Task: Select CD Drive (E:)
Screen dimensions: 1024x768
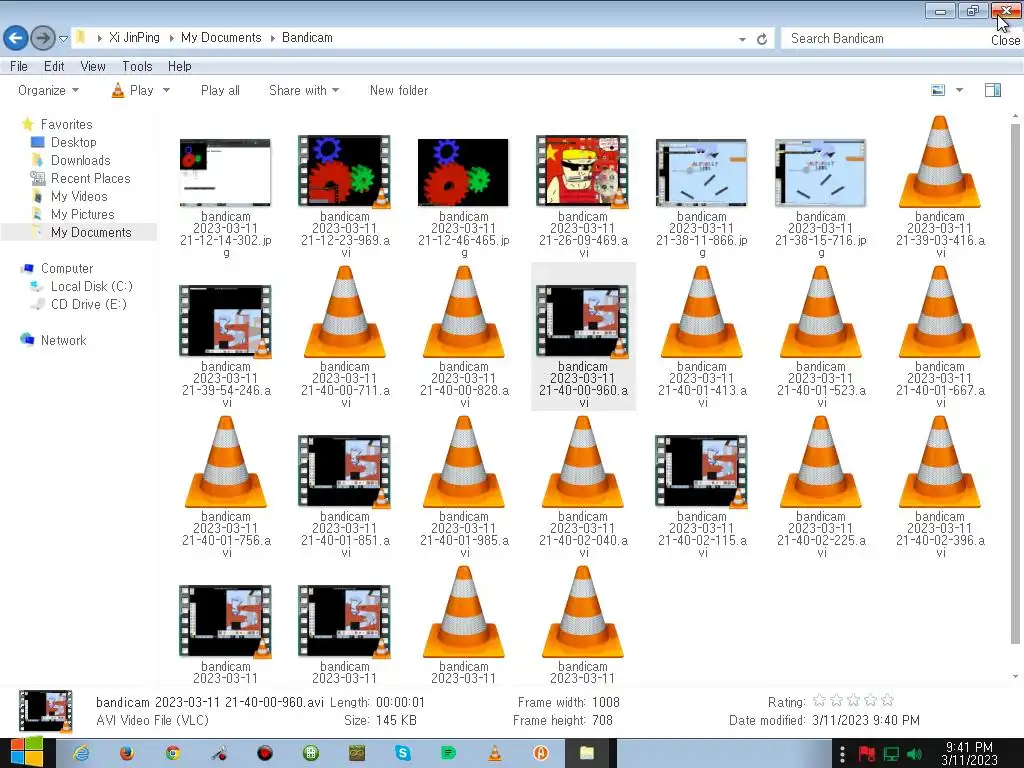Action: (88, 304)
